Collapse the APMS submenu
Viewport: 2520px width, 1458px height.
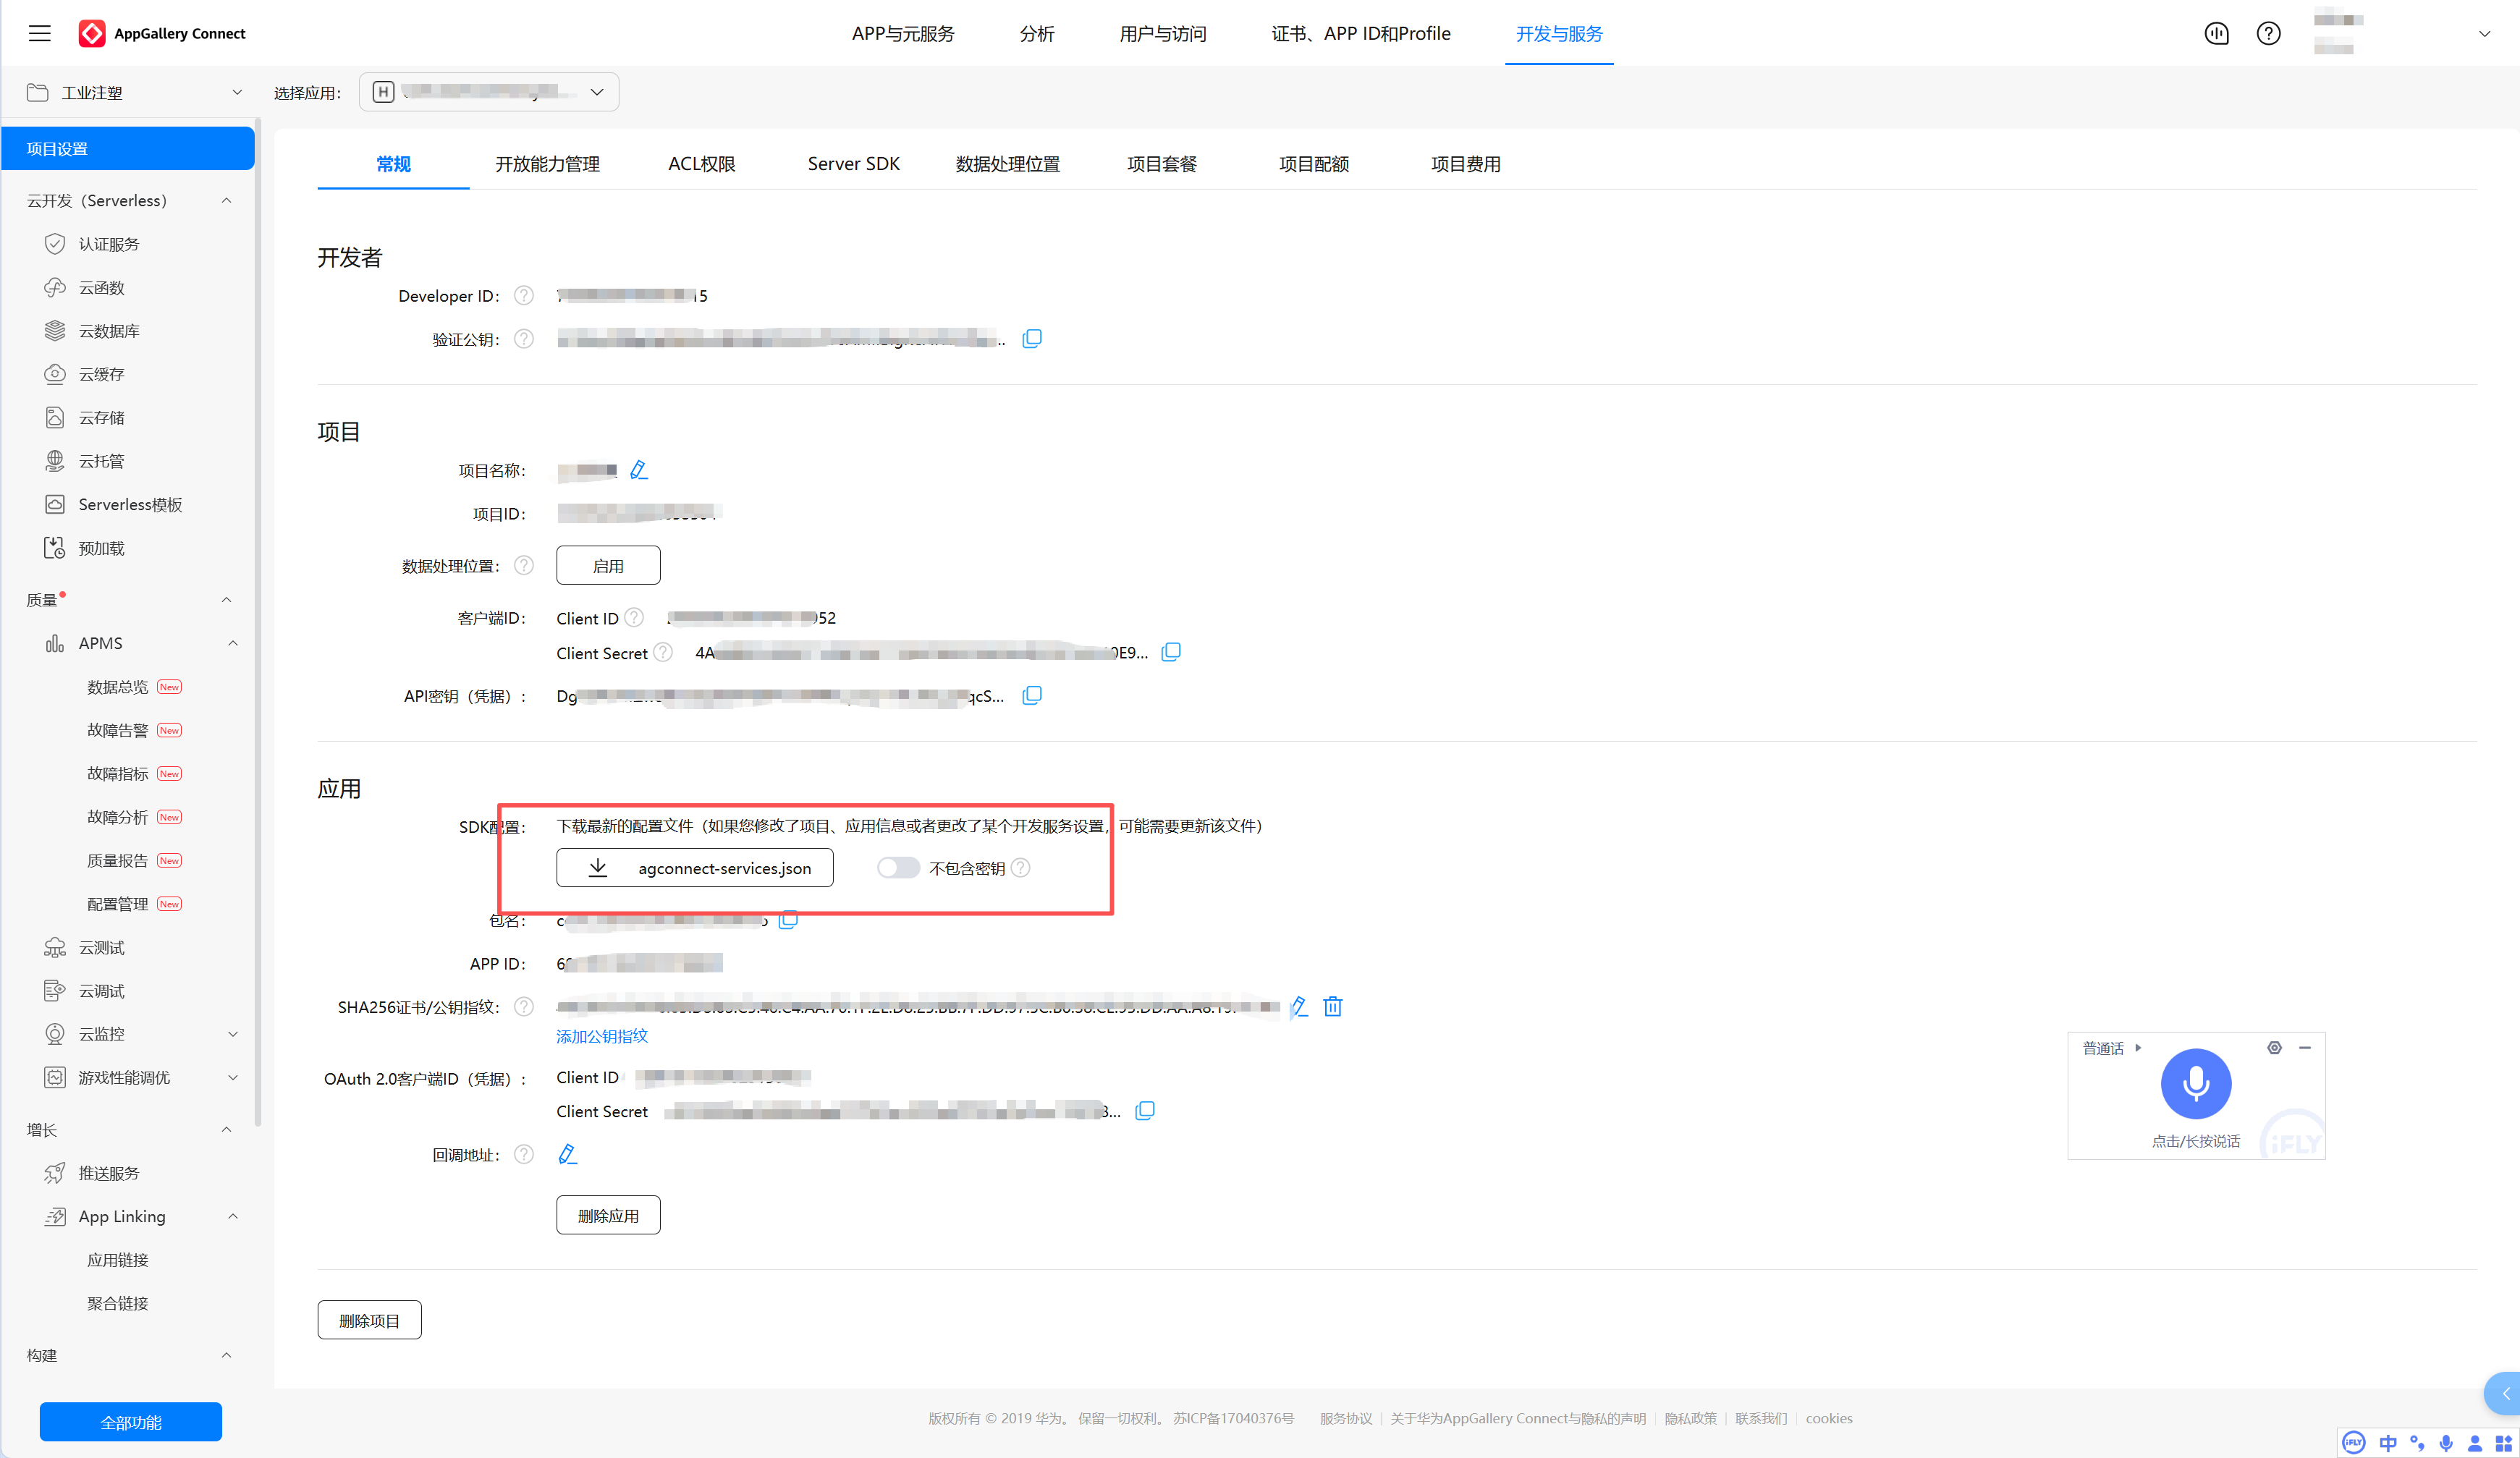pyautogui.click(x=233, y=643)
